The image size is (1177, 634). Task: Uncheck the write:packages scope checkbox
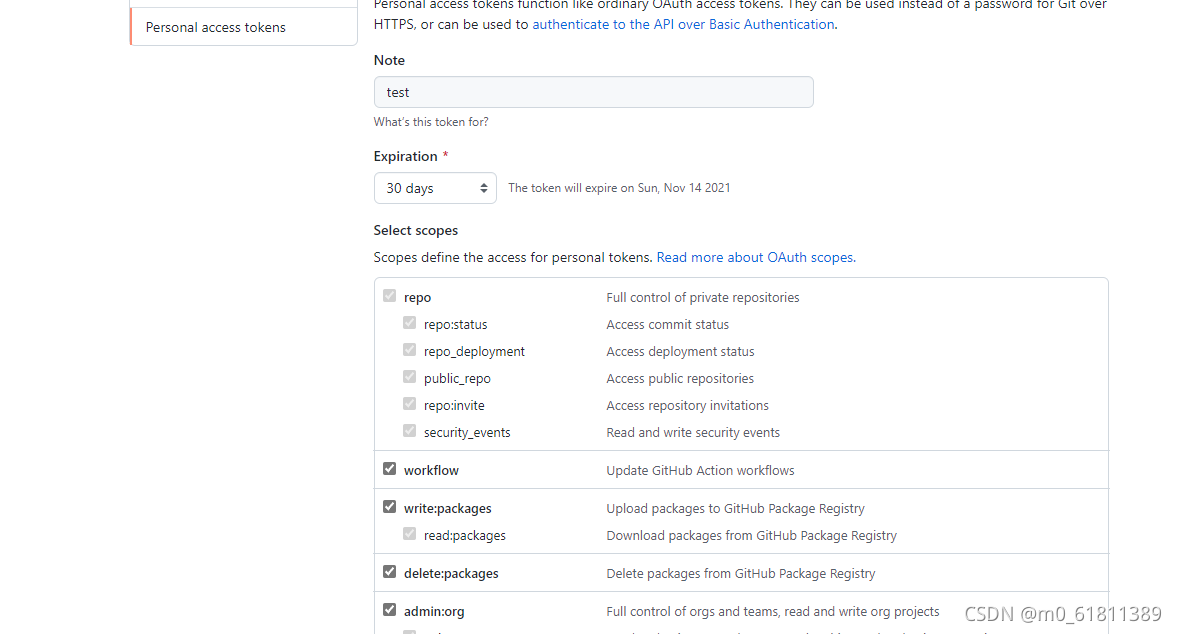(389, 507)
